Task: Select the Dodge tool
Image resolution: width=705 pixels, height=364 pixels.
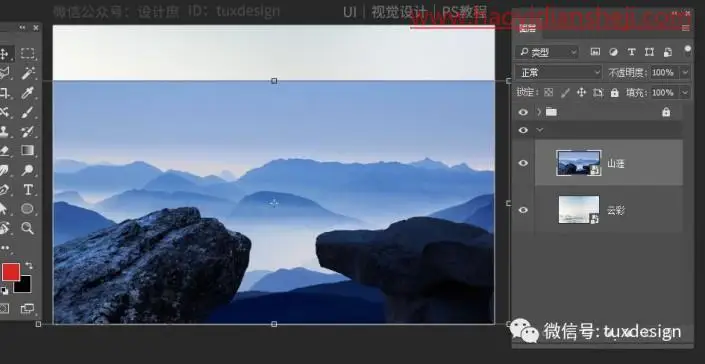Action: 28,170
